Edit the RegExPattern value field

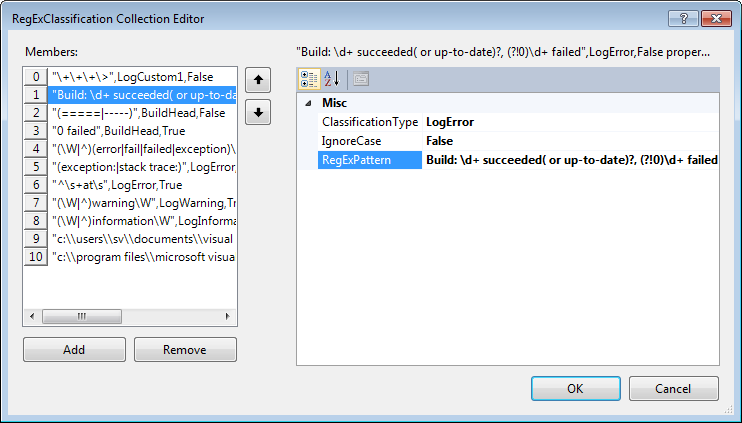pos(570,160)
